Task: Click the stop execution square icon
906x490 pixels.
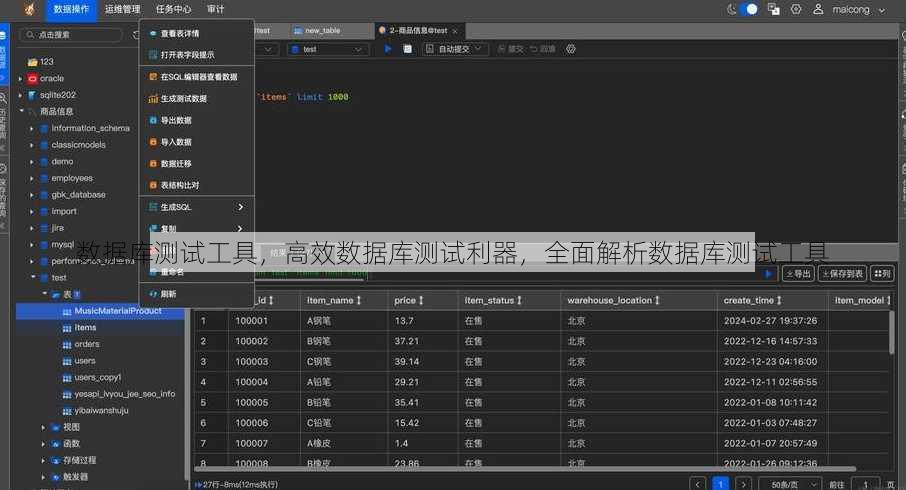Action: (x=407, y=49)
